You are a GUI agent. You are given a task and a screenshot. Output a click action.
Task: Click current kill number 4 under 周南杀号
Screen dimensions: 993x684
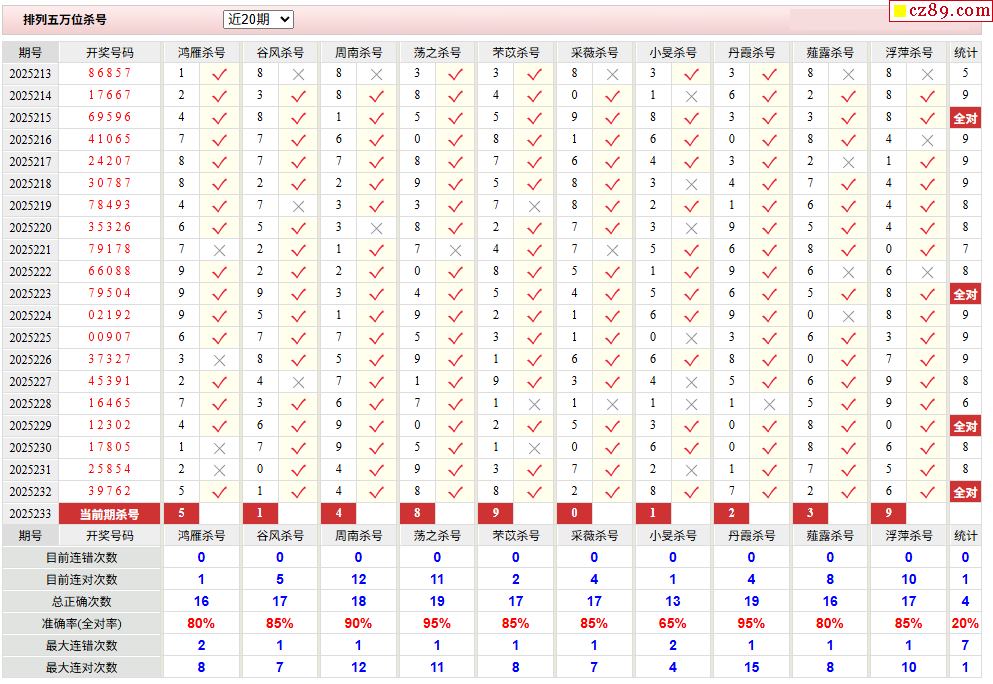tap(338, 513)
